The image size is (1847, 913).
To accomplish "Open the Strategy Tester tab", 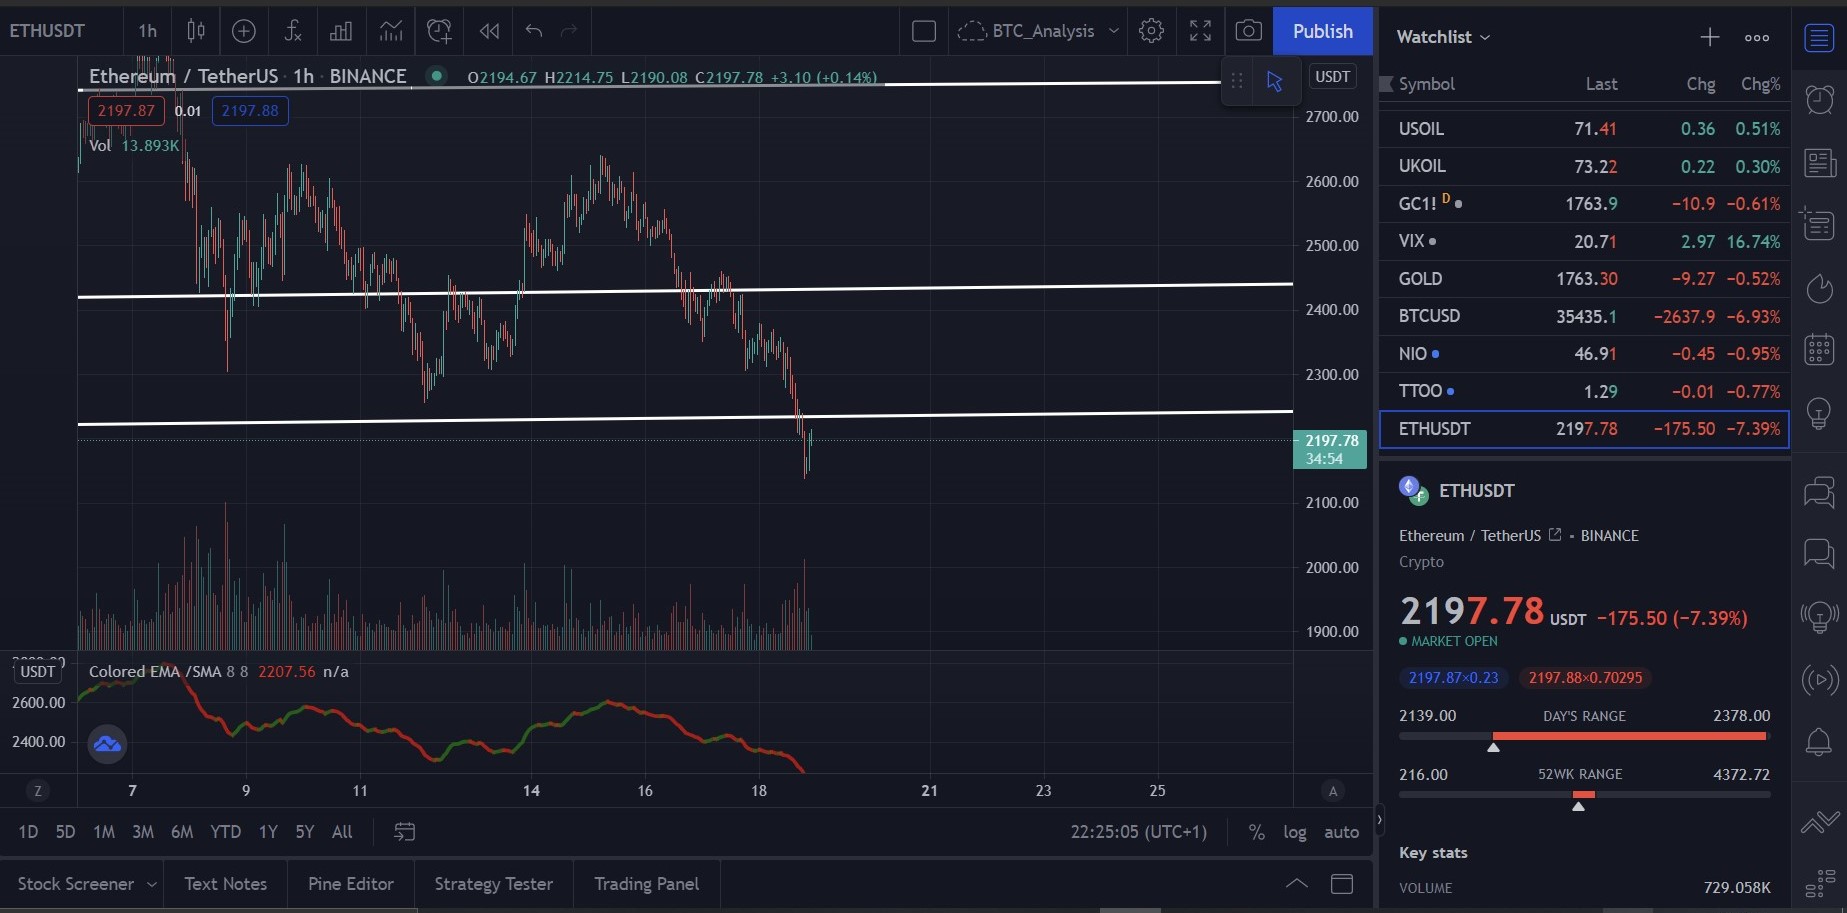I will tap(494, 884).
